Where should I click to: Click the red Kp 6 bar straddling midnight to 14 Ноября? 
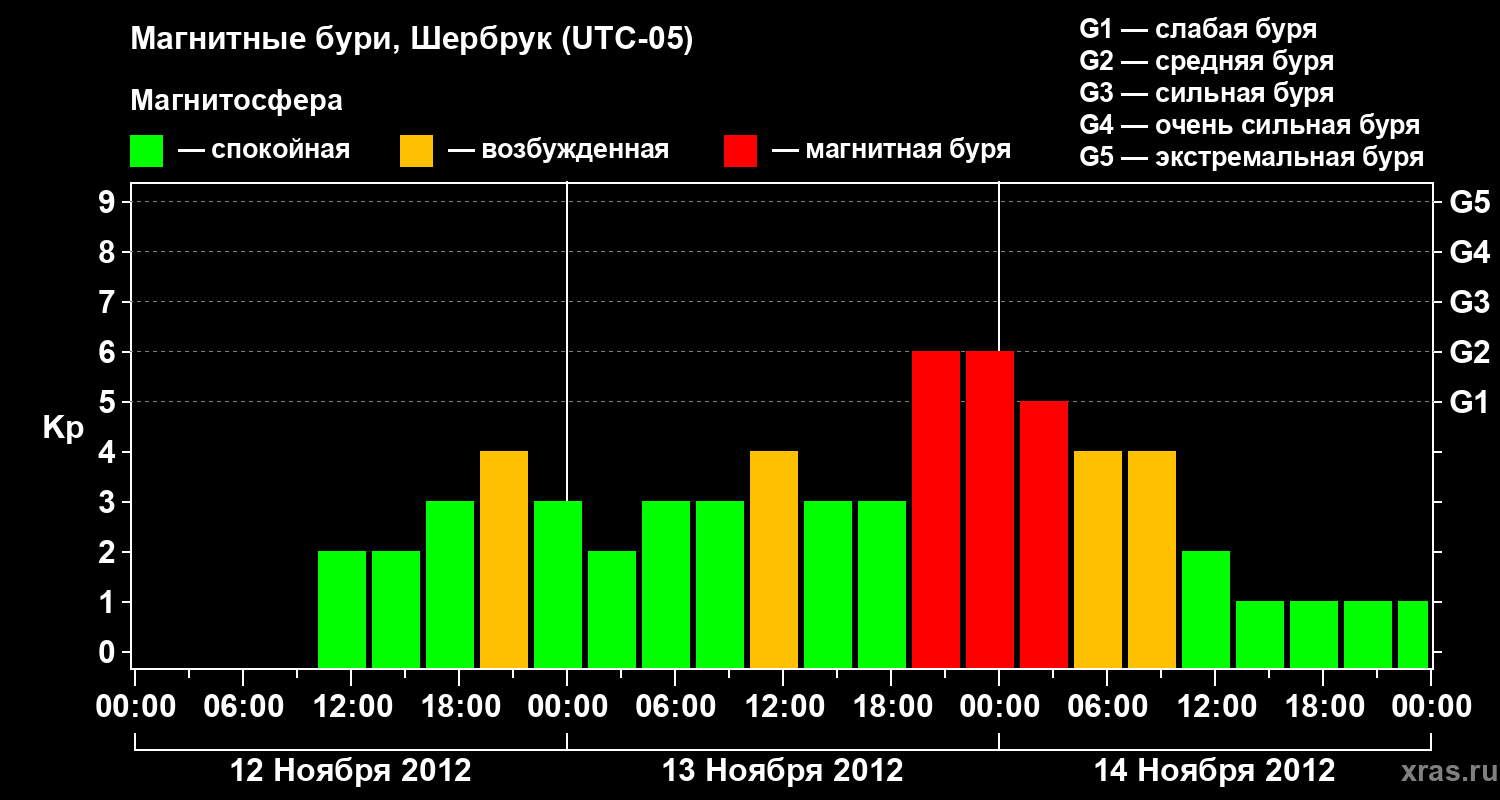click(x=990, y=509)
